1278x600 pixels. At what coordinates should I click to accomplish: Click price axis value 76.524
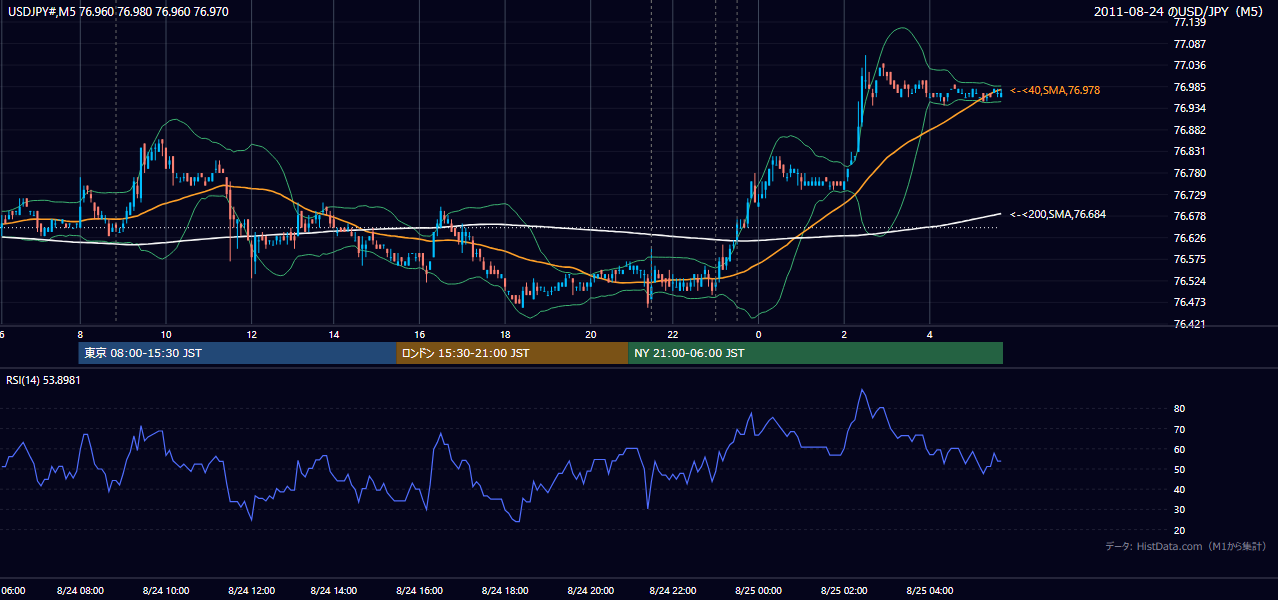pyautogui.click(x=1189, y=281)
